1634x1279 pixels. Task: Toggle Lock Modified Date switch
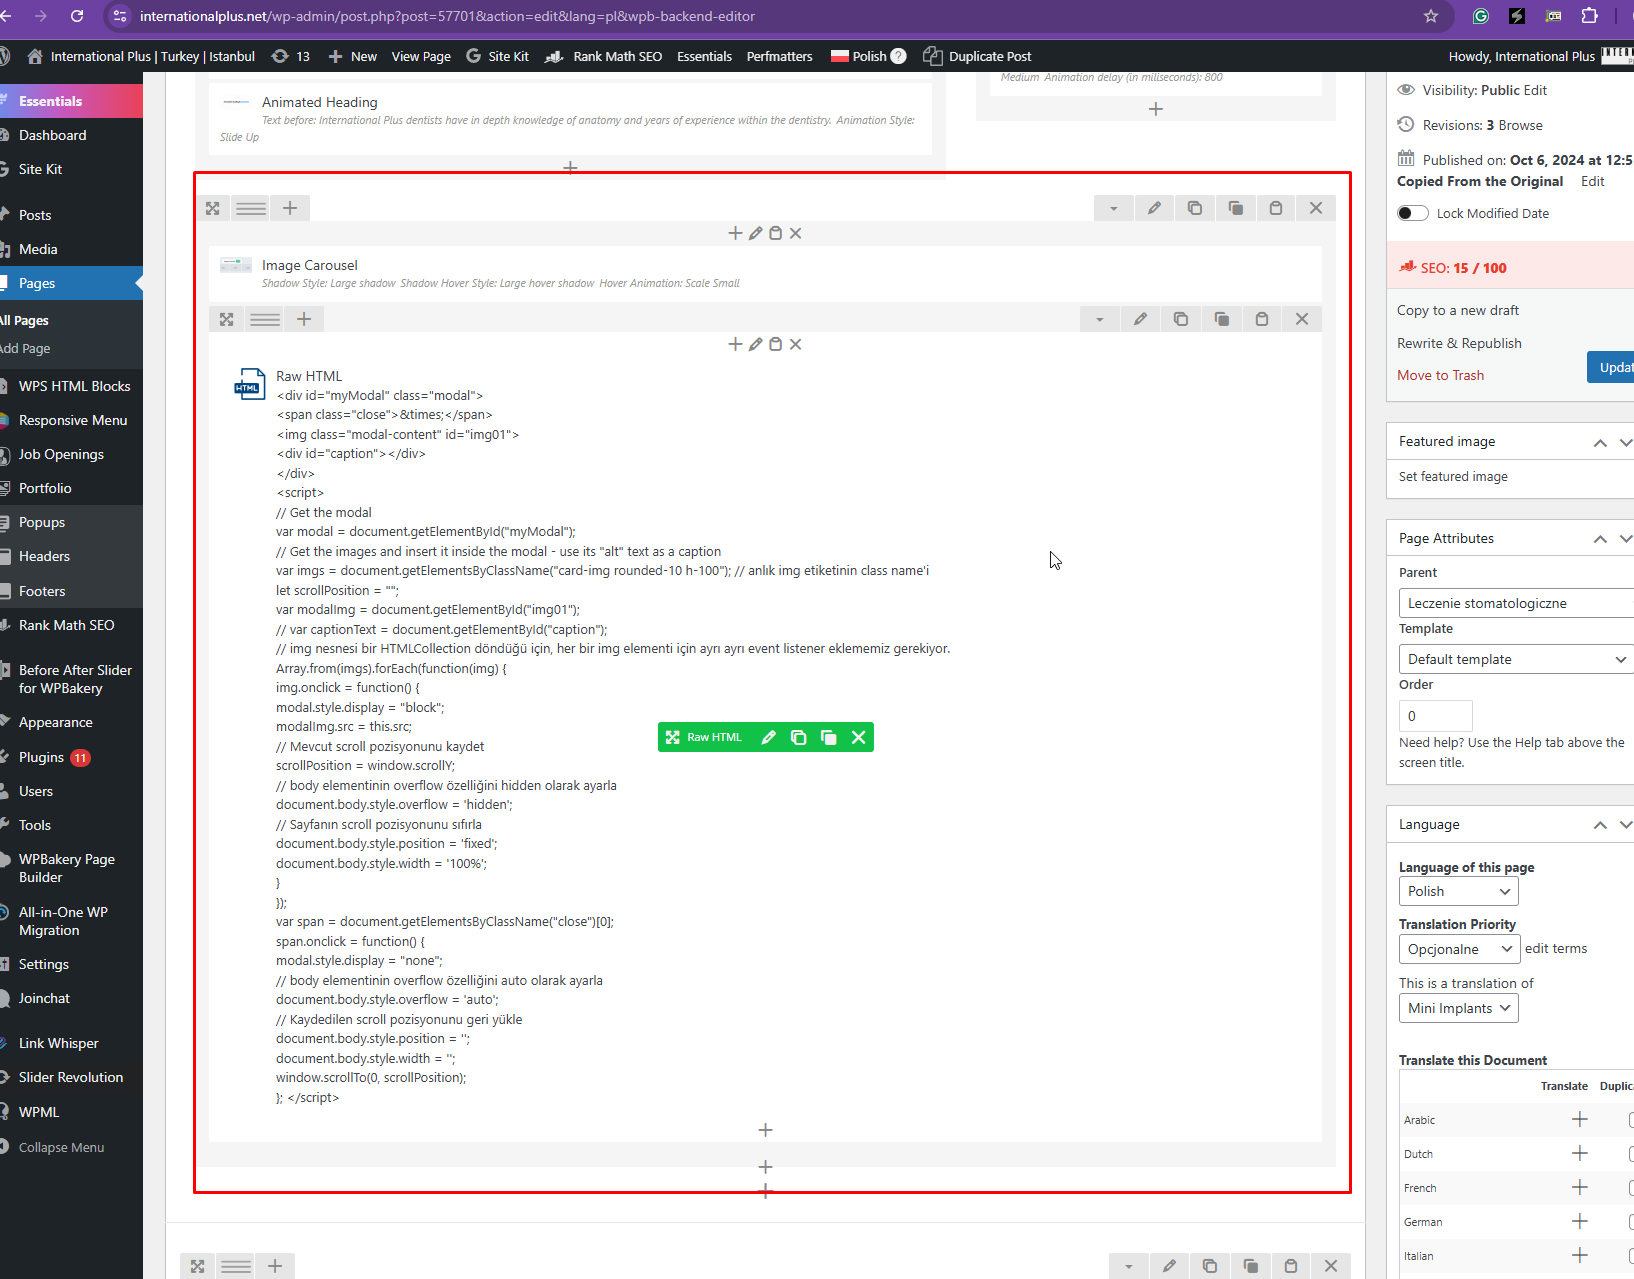(x=1413, y=213)
